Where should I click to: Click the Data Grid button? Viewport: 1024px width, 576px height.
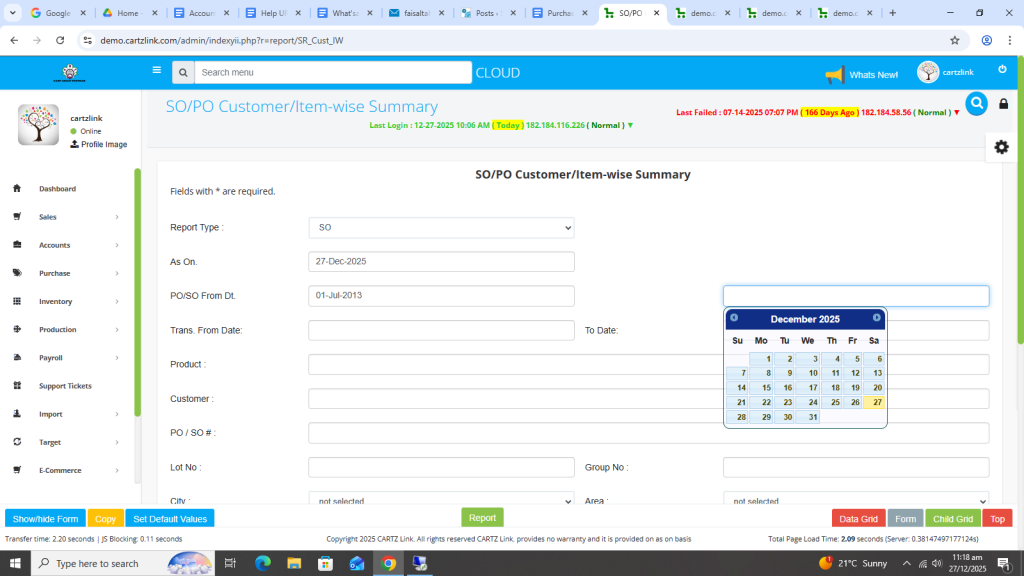(858, 519)
